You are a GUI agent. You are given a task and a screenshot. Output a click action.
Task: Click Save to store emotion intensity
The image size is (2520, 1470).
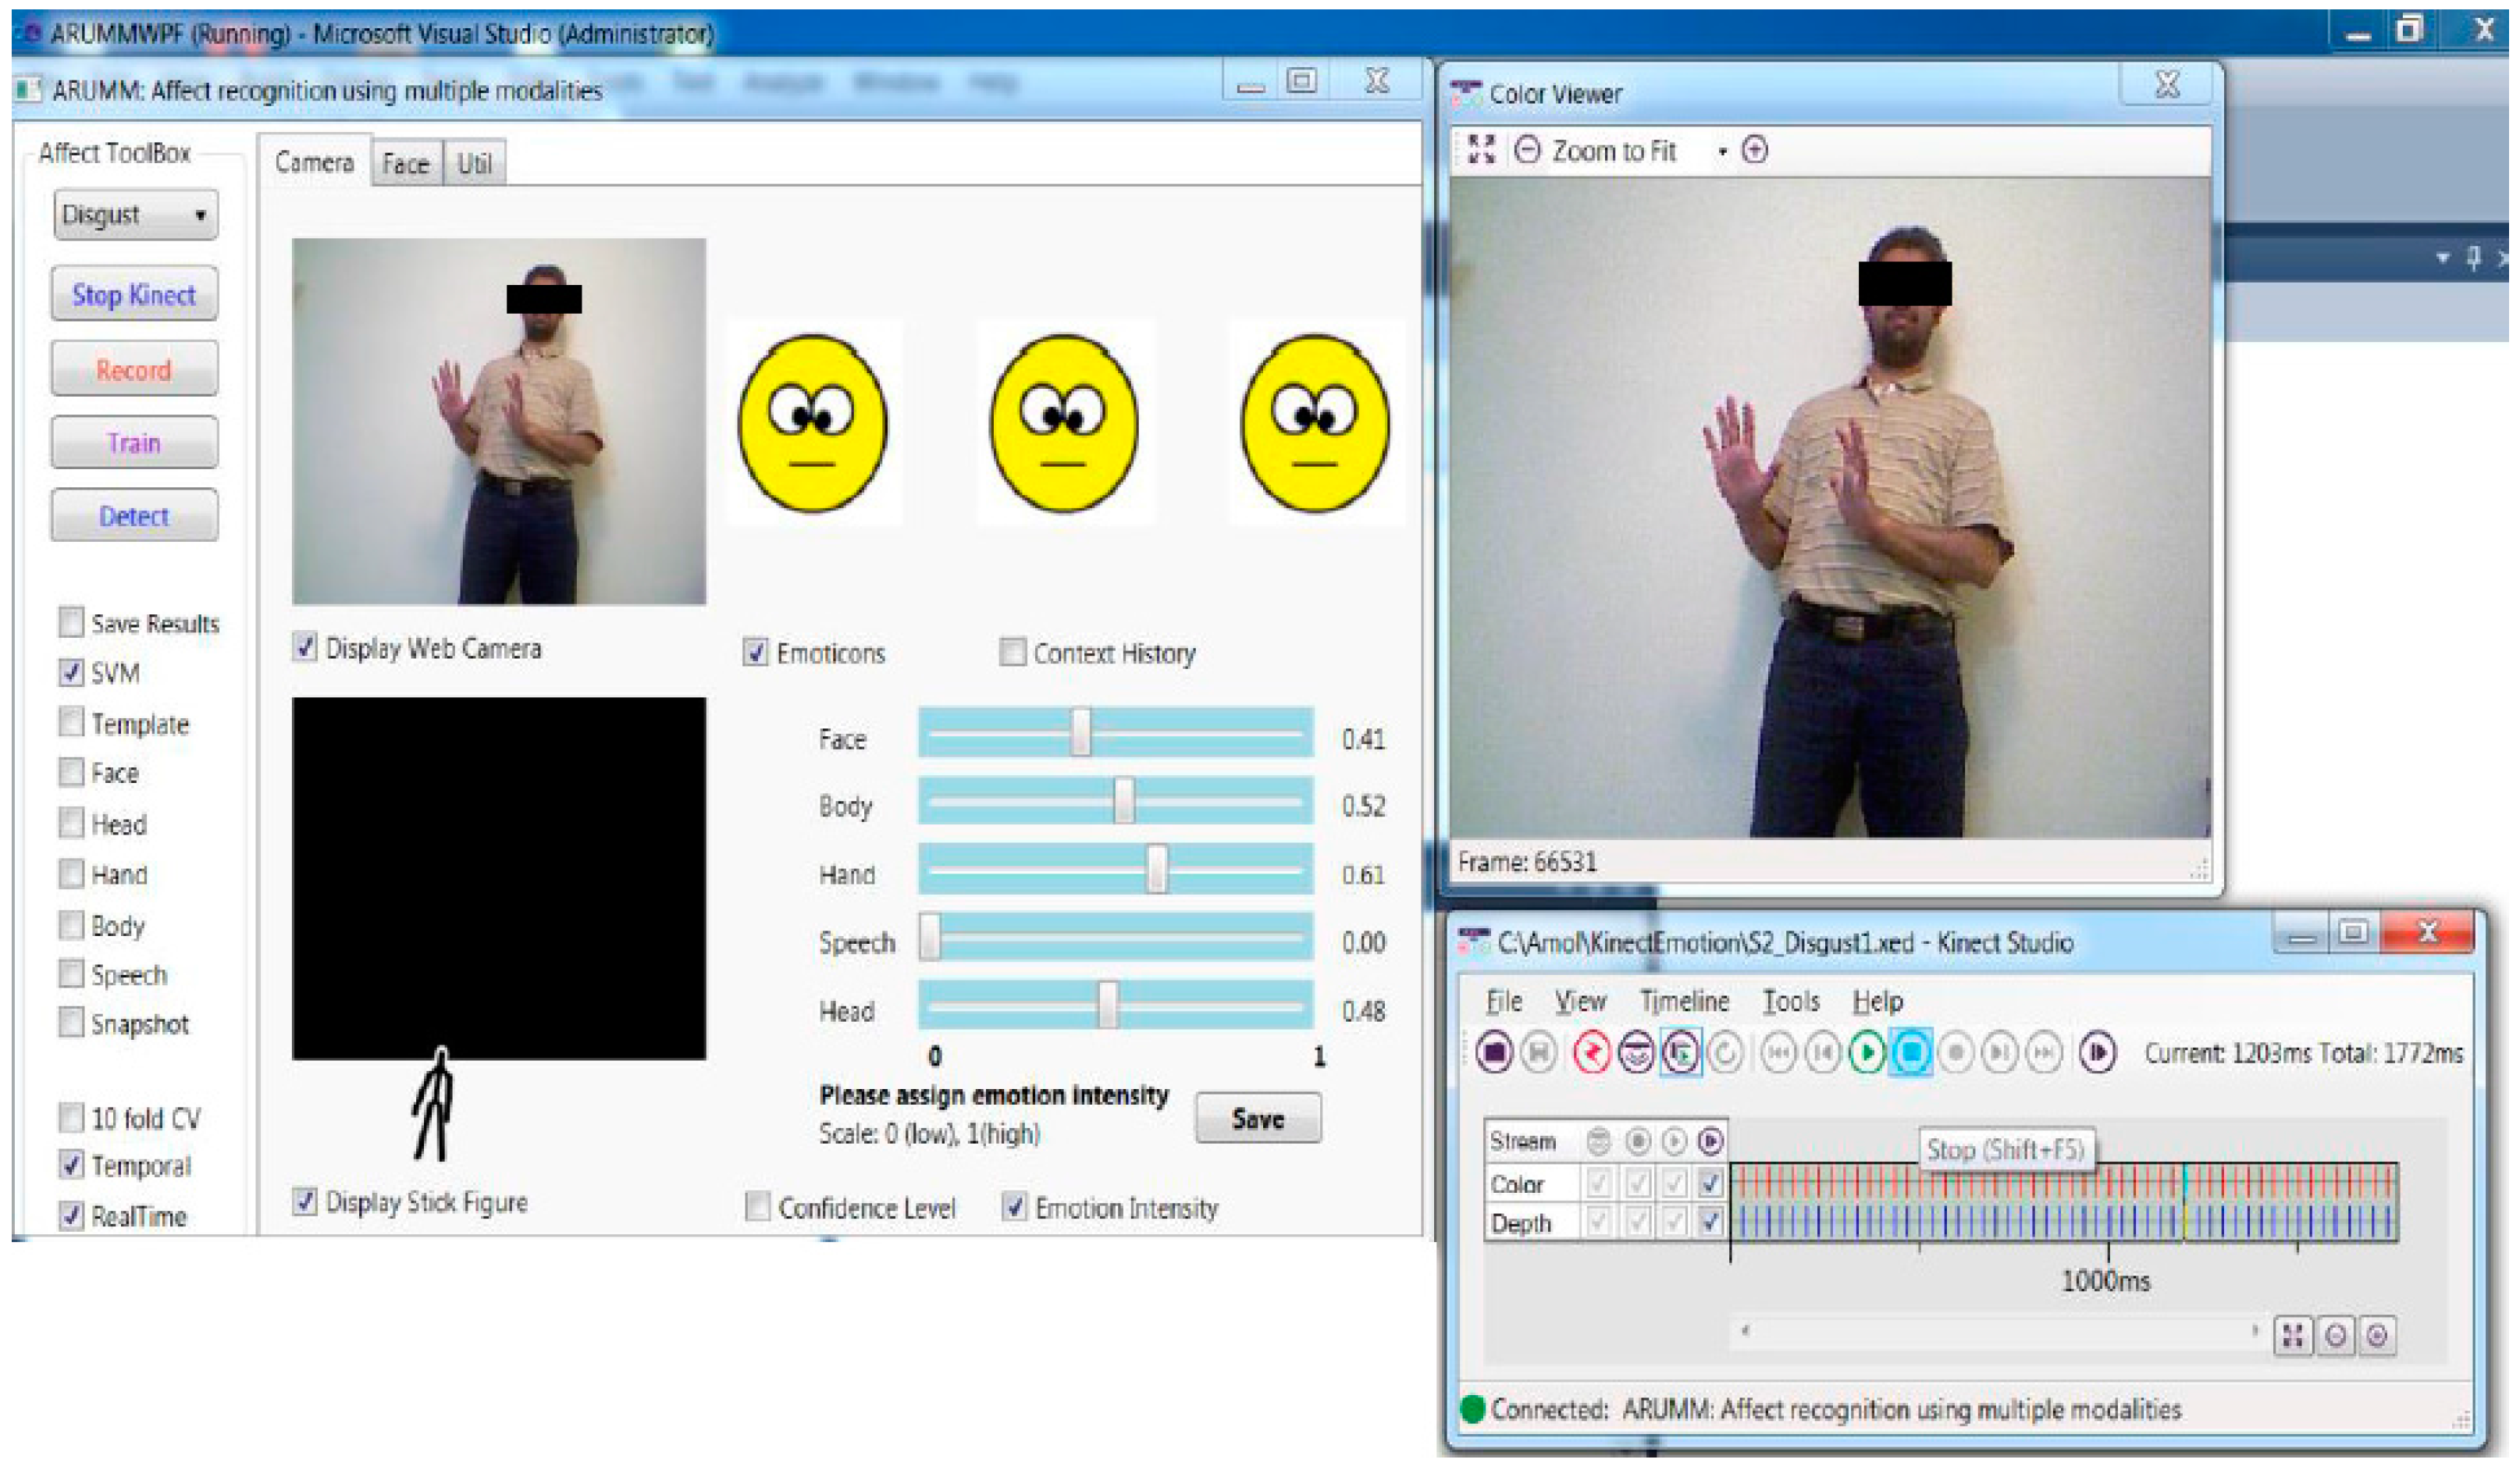pyautogui.click(x=1258, y=1118)
